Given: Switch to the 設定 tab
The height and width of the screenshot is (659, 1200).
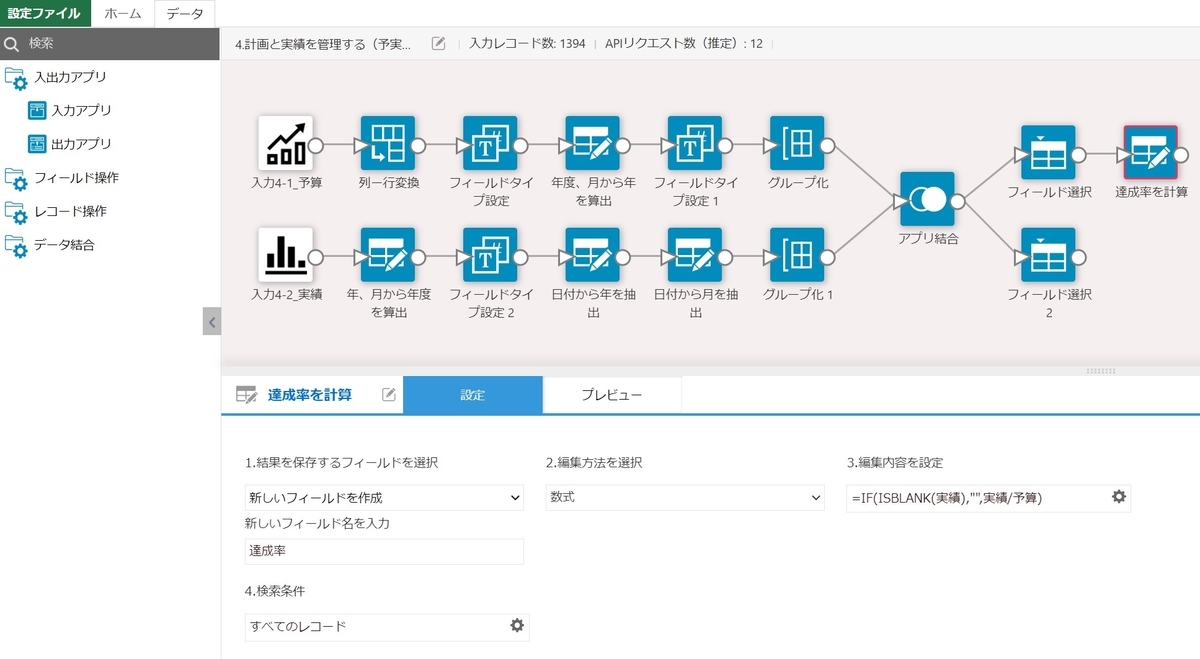Looking at the screenshot, I should point(473,395).
